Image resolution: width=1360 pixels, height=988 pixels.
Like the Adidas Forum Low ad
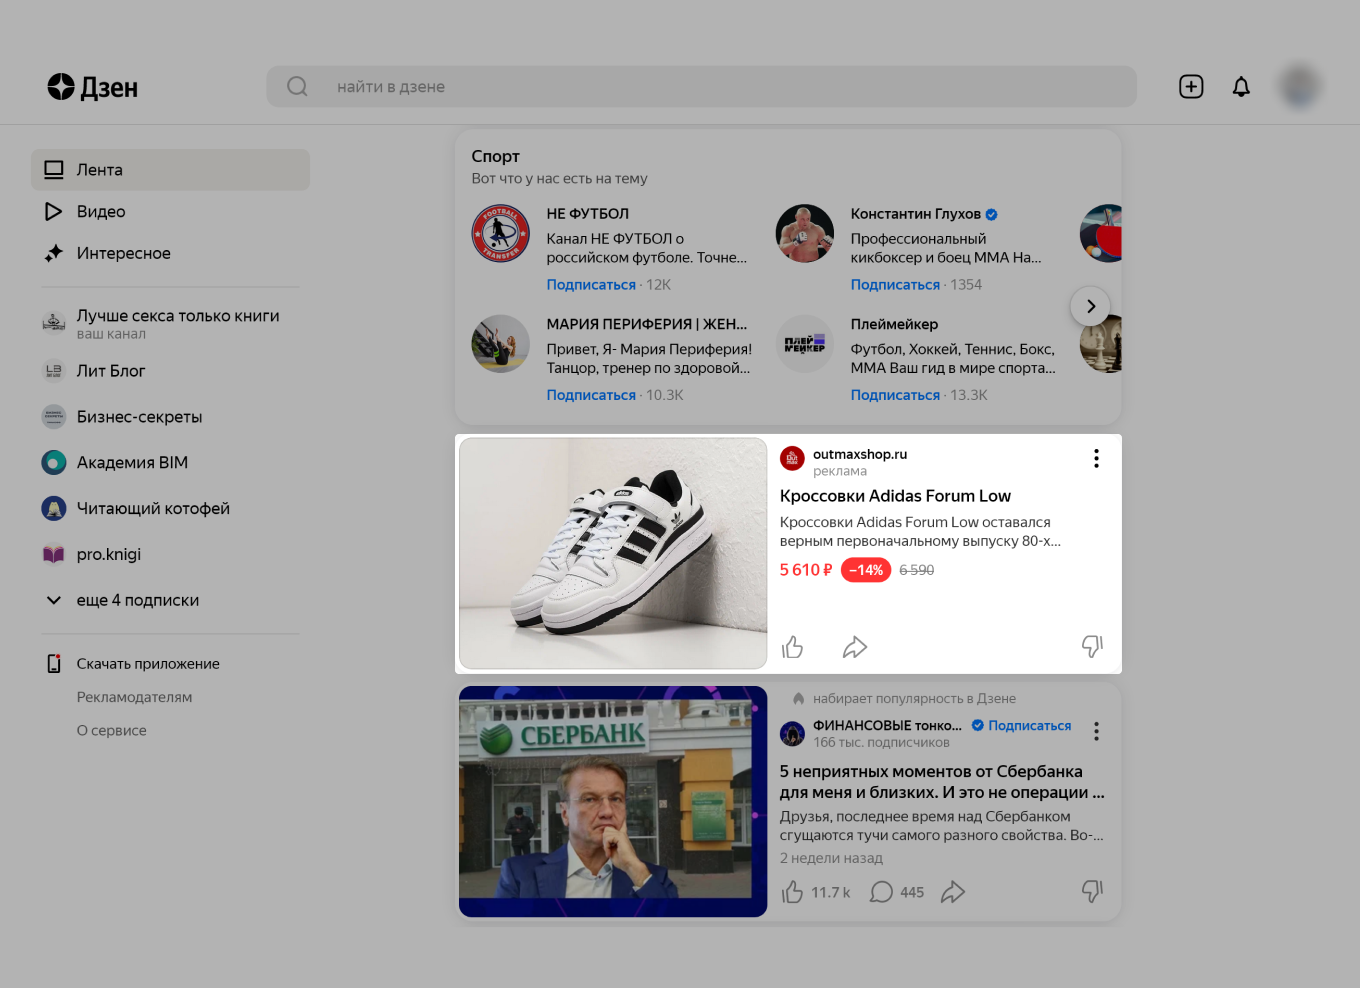[793, 647]
